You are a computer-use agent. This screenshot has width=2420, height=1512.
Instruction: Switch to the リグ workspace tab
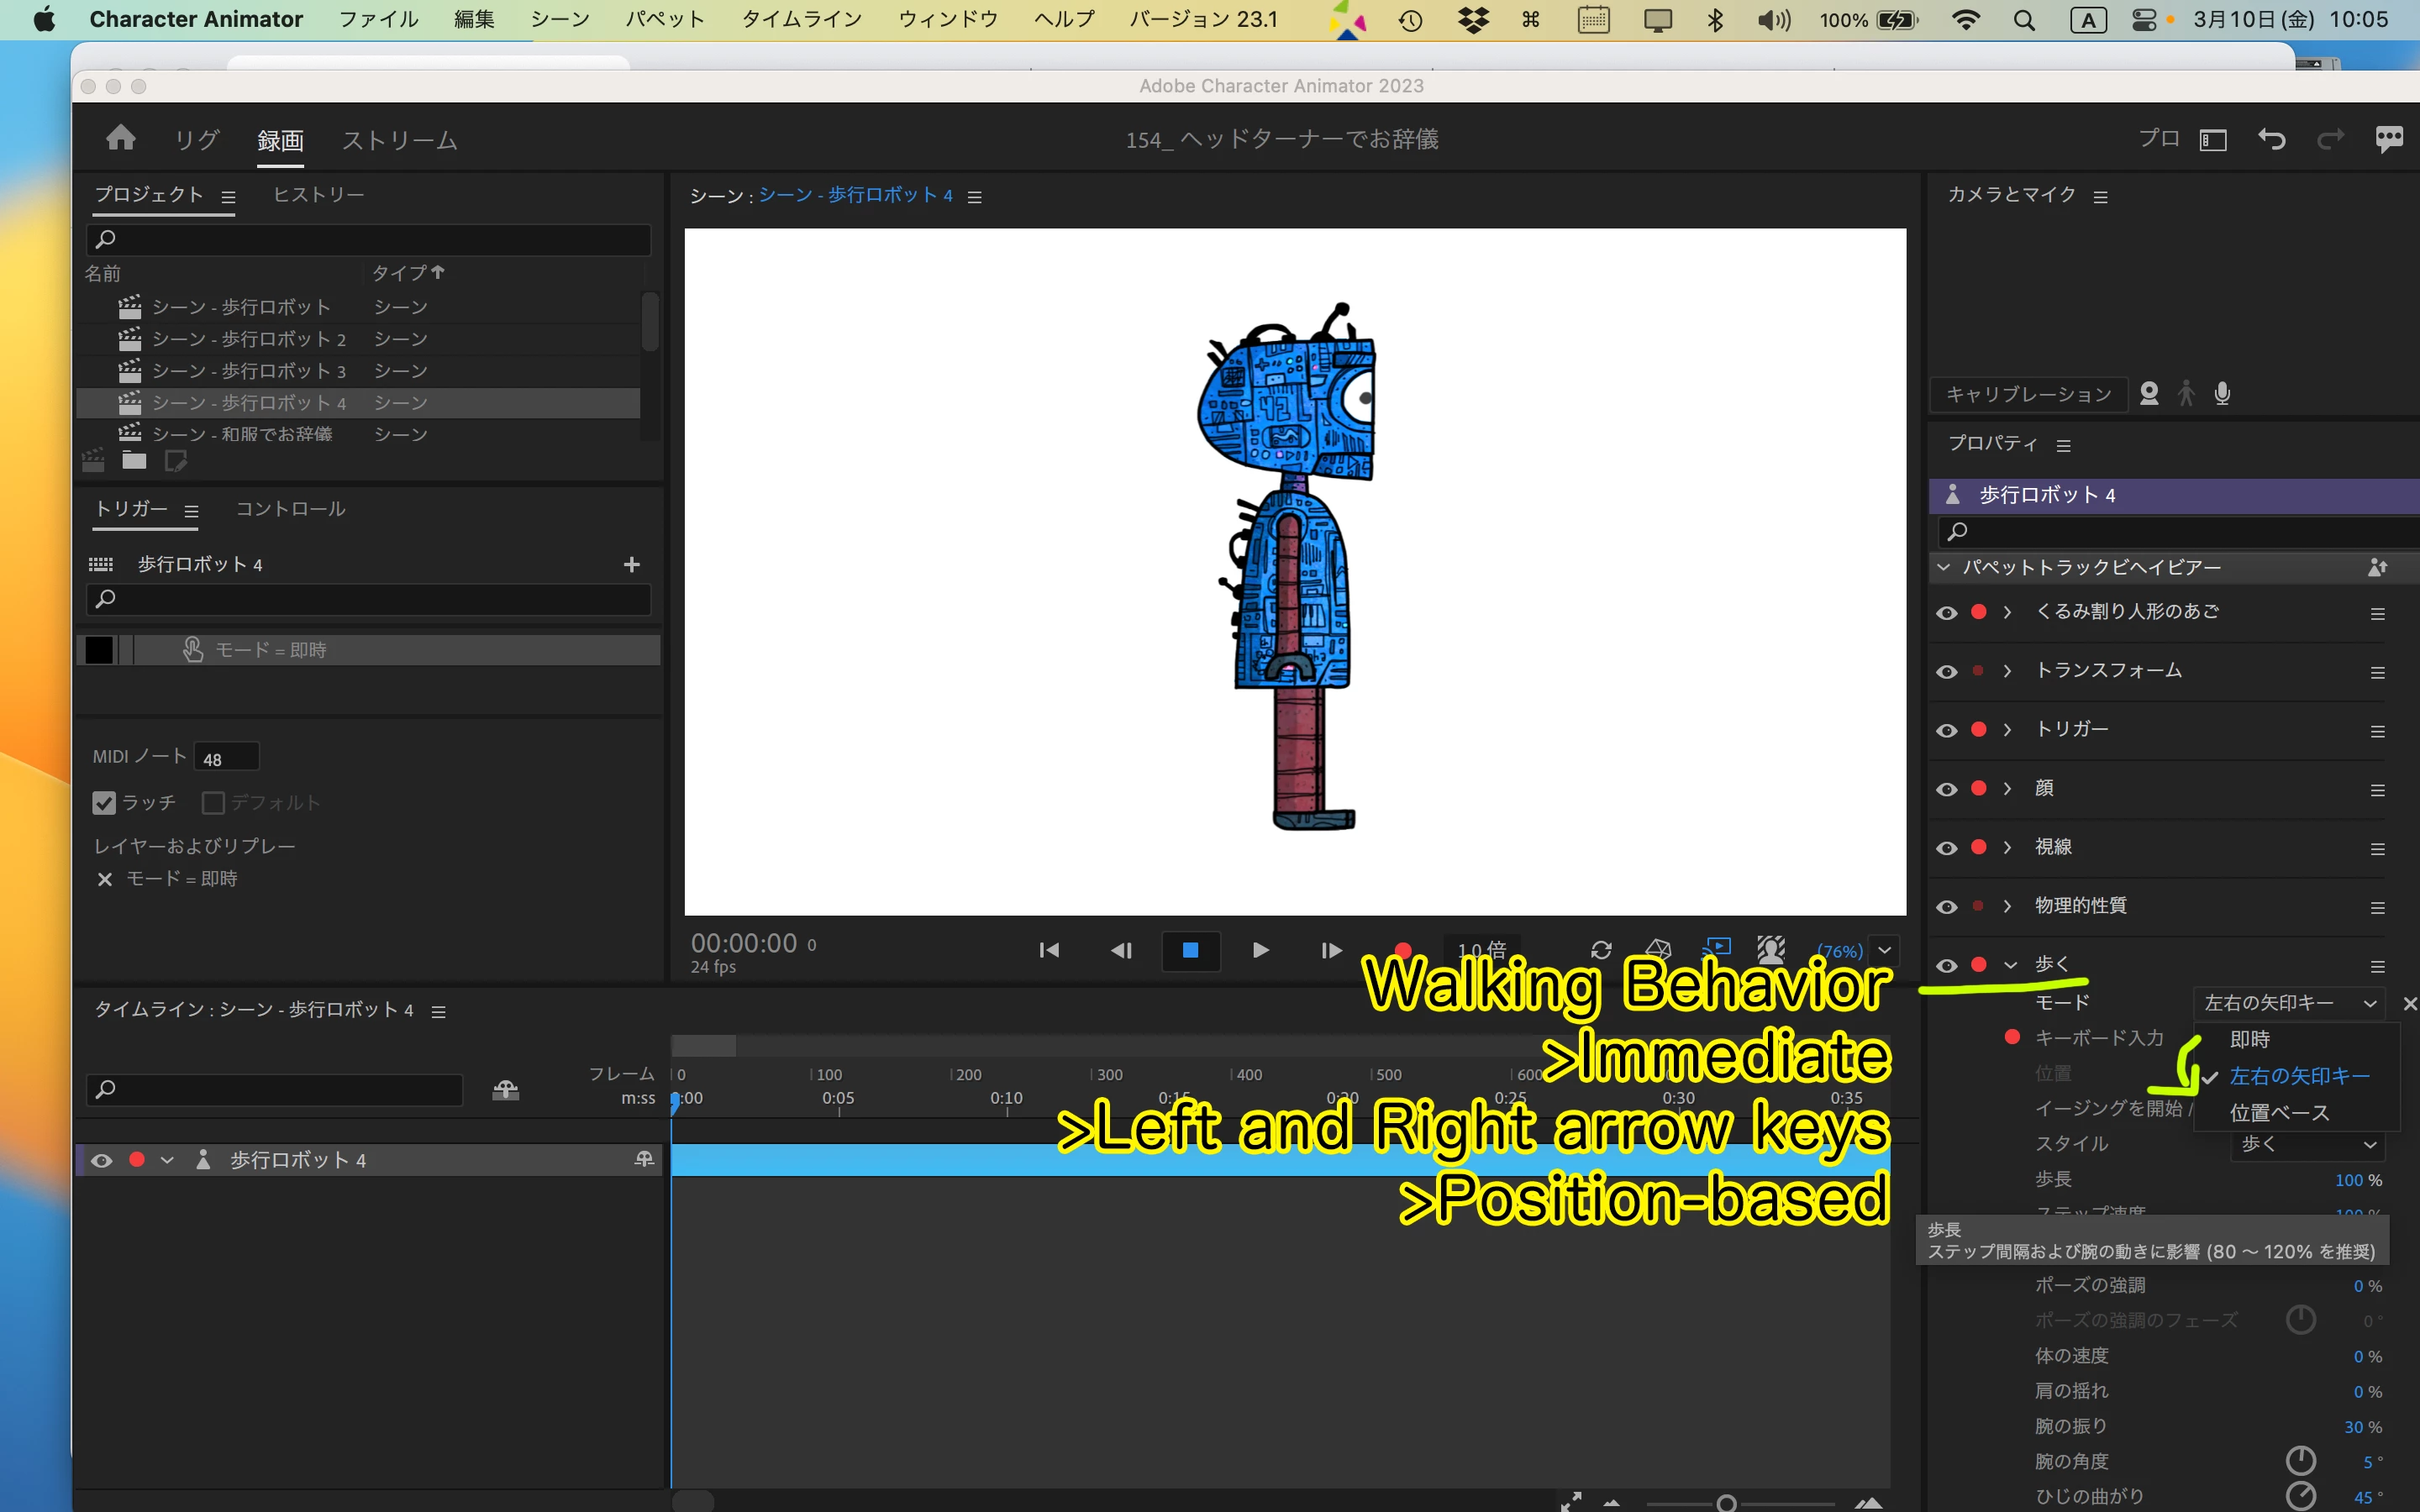(196, 140)
